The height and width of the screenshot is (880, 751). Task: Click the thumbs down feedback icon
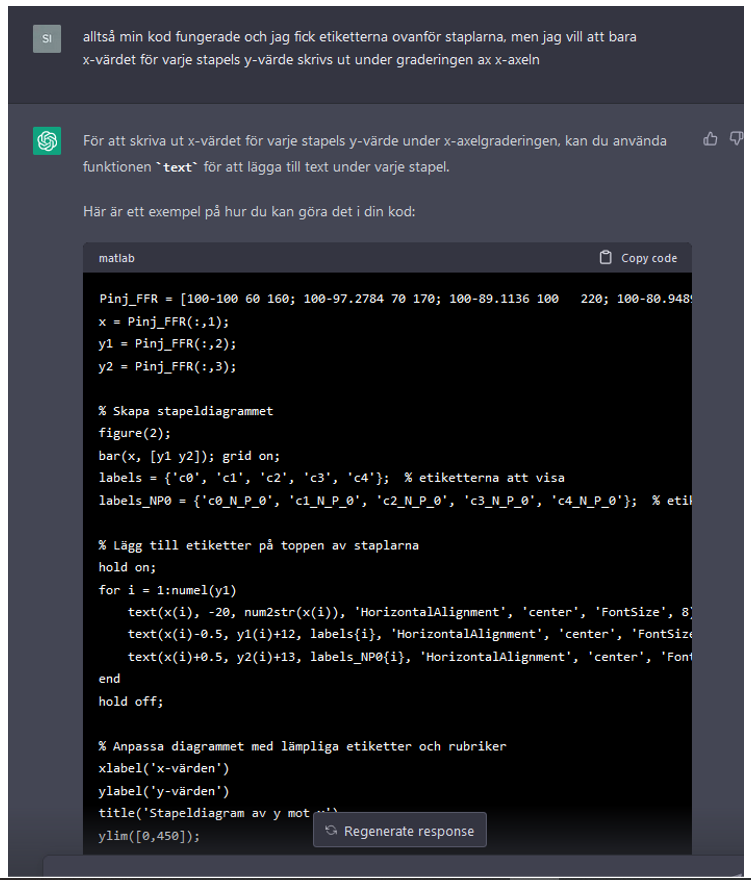point(737,139)
